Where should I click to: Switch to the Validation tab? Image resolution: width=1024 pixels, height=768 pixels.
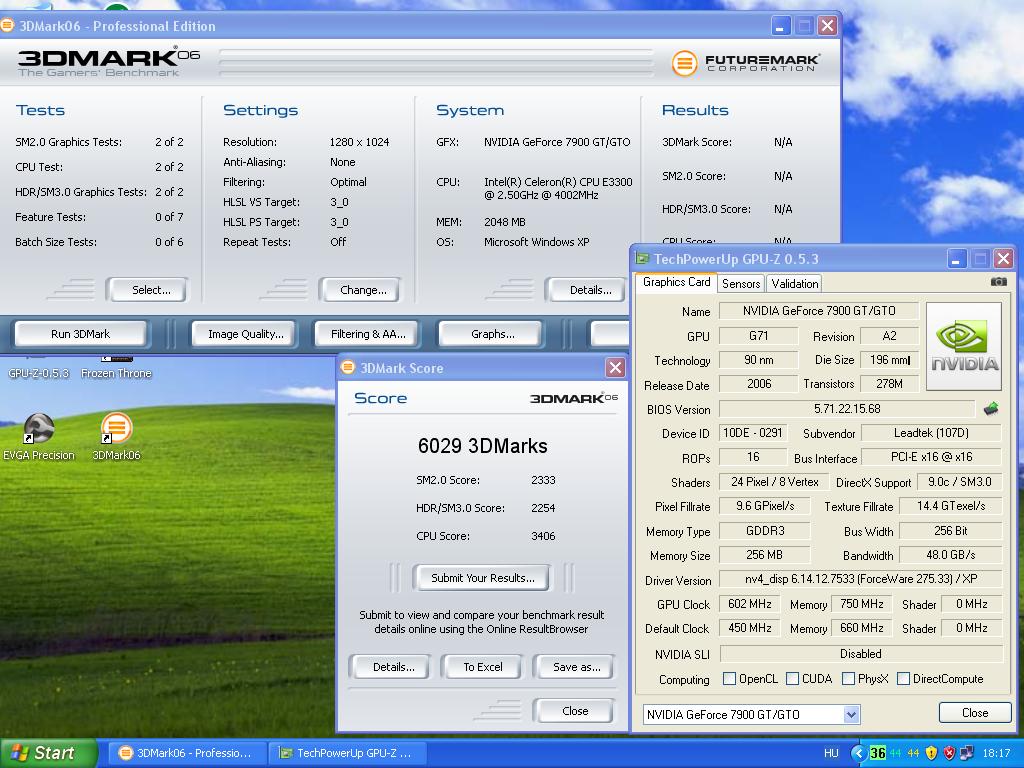click(794, 283)
